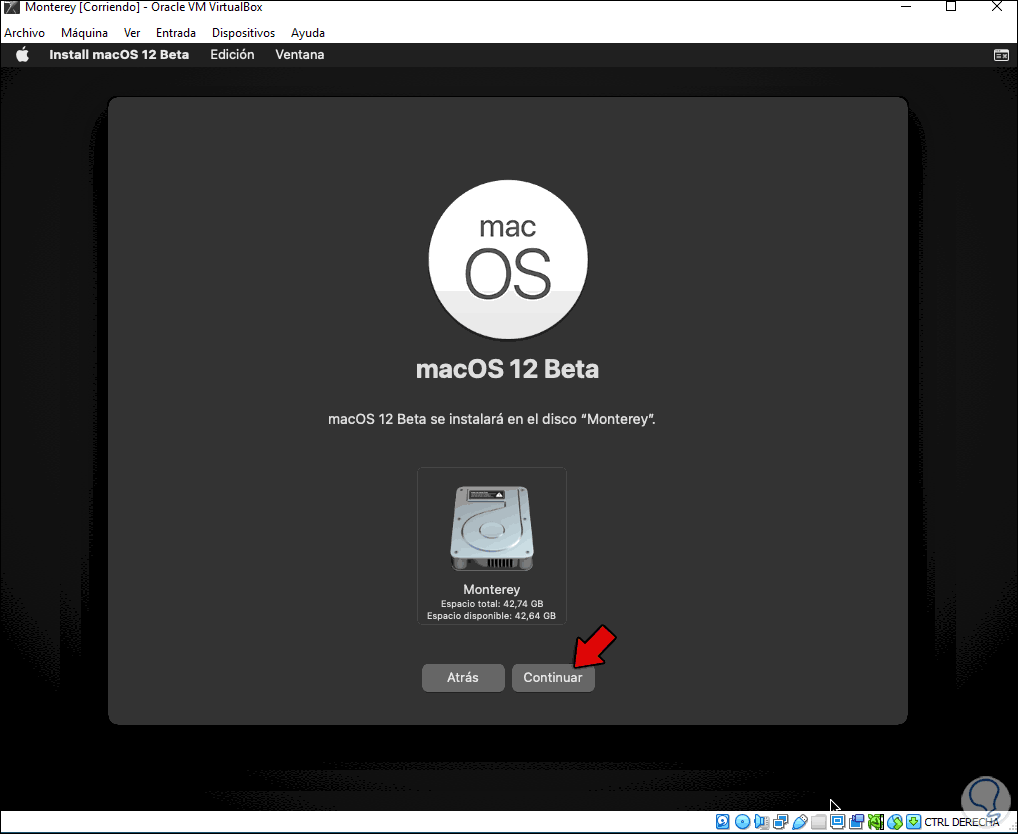This screenshot has width=1018, height=834.
Task: Minimize the VirtualBox window
Action: pos(908,7)
